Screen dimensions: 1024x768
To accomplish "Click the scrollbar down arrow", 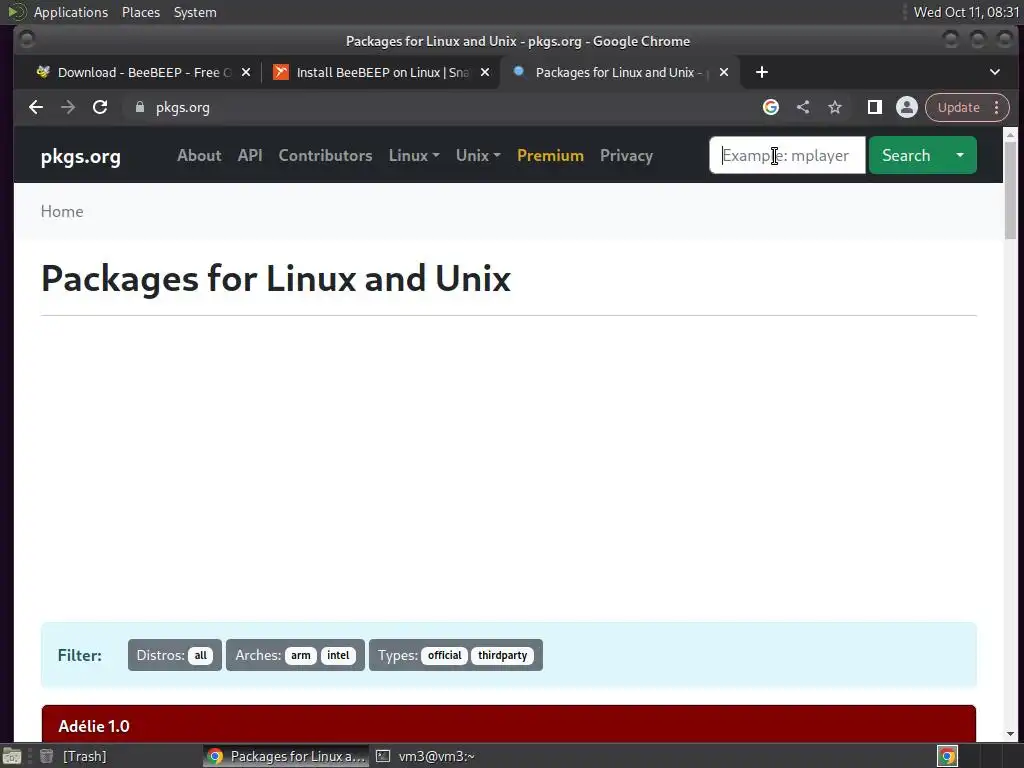I will point(1010,734).
